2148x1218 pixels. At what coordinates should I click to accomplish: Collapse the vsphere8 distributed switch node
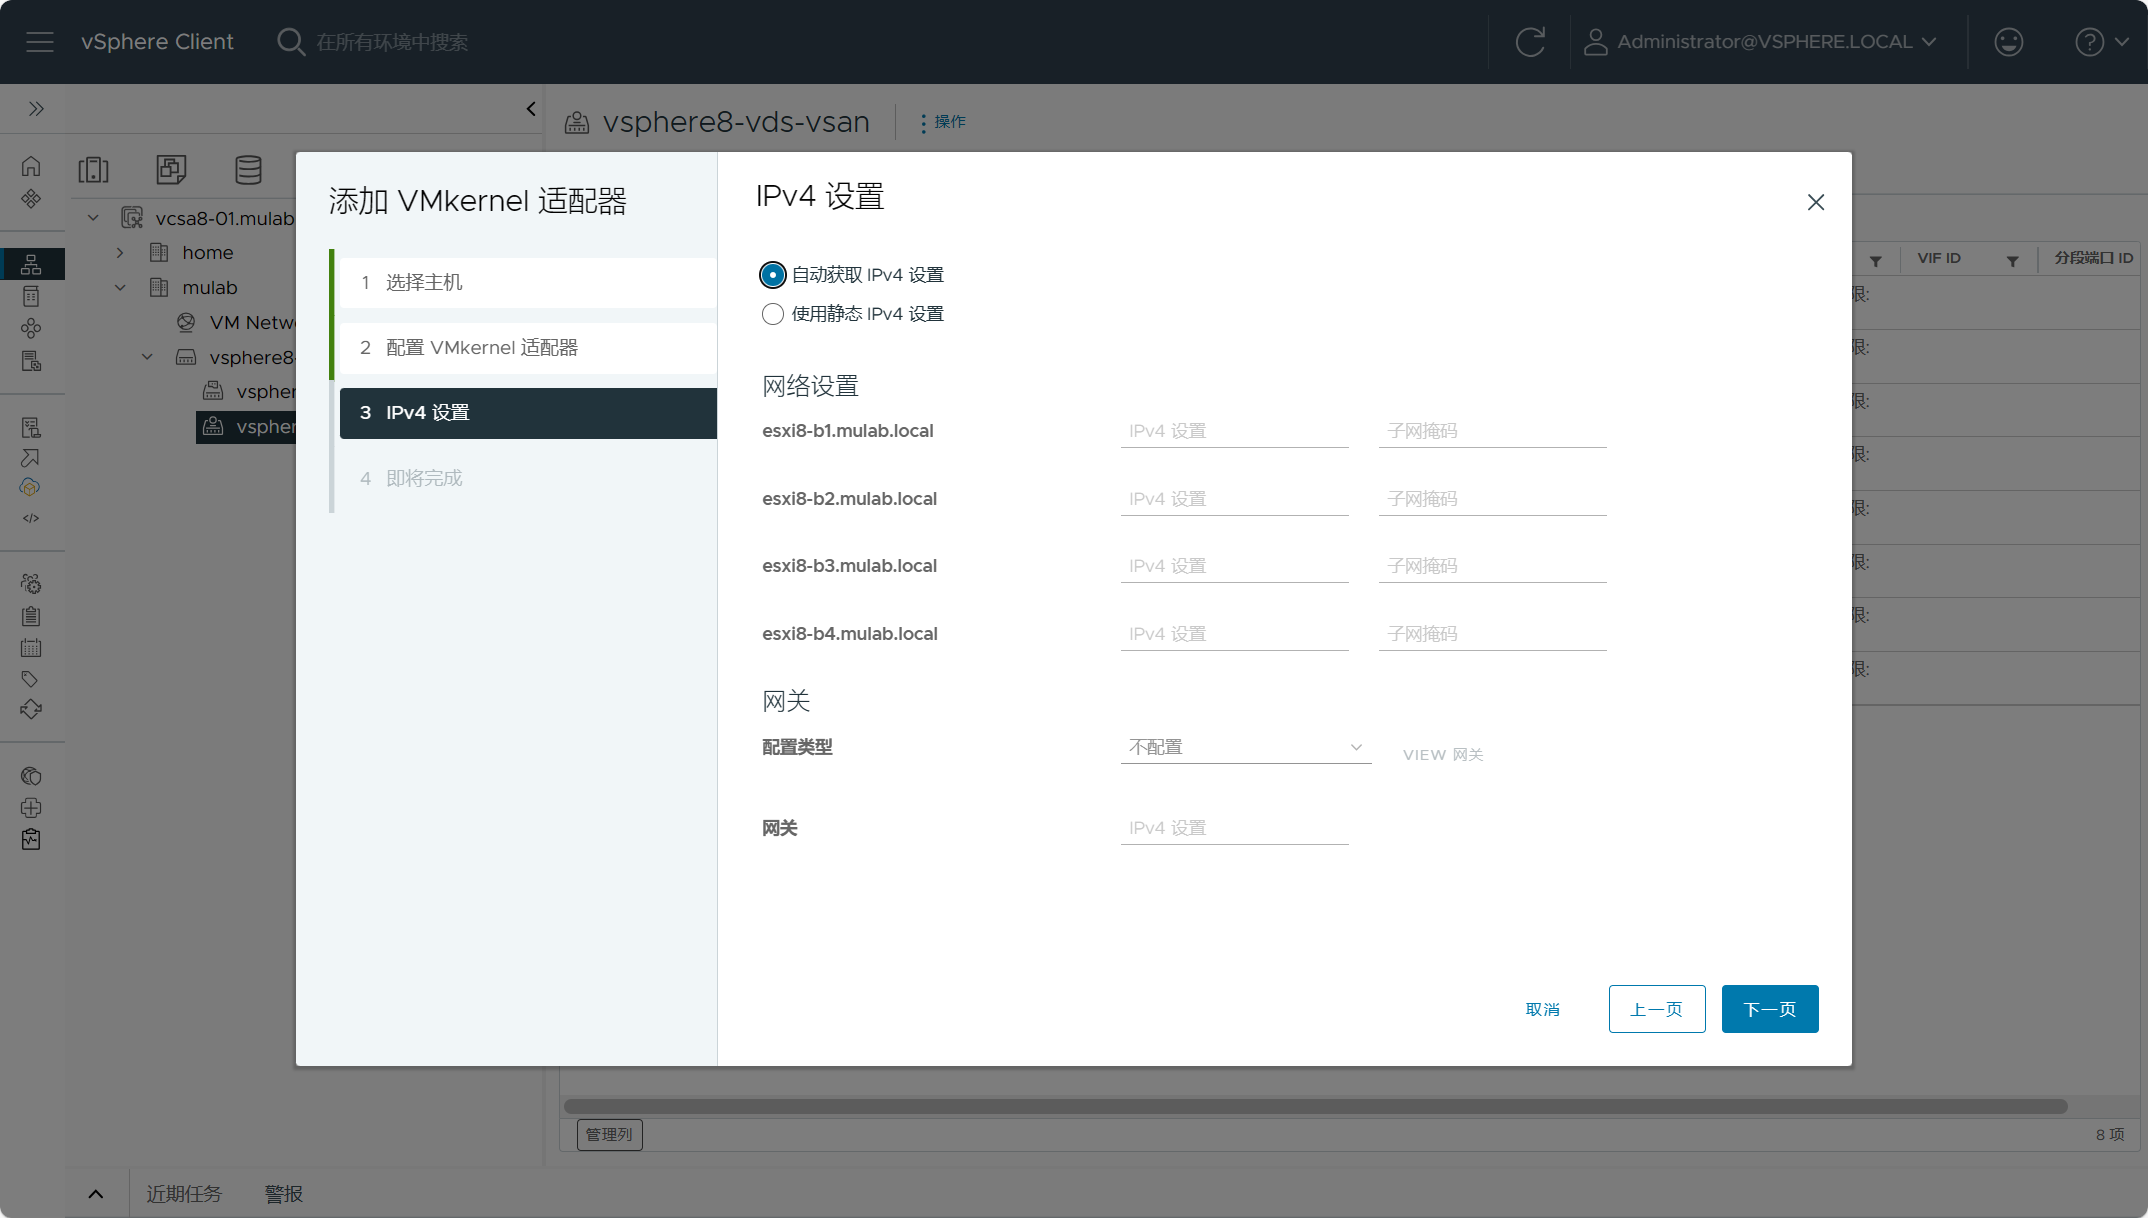point(147,357)
